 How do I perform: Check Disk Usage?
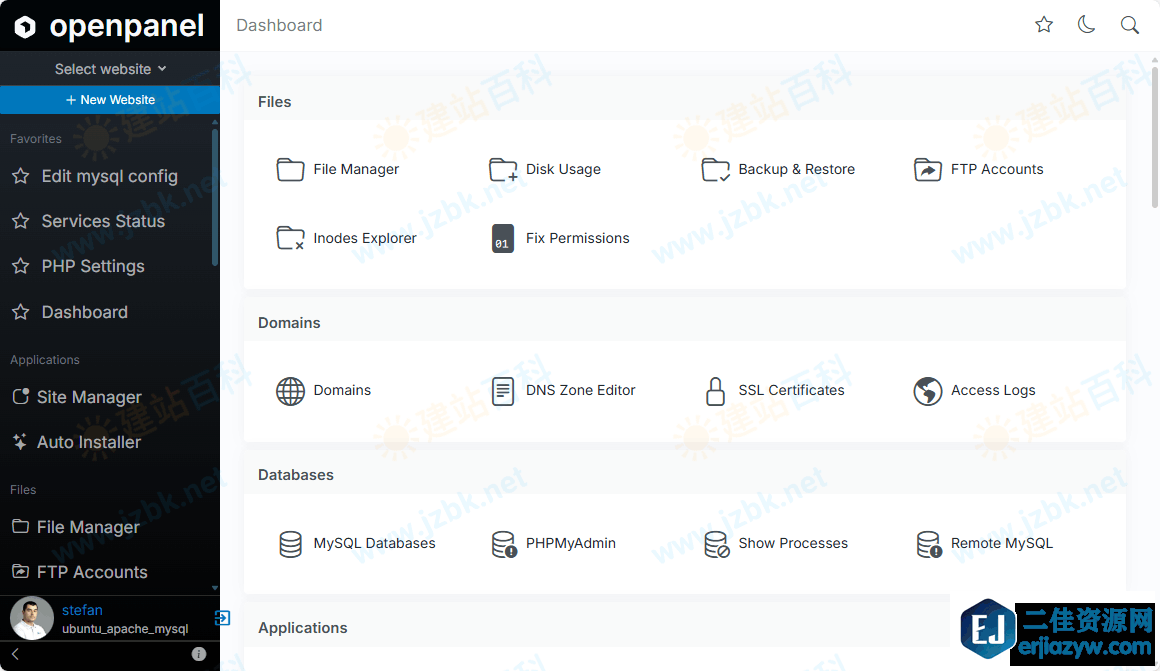(564, 169)
